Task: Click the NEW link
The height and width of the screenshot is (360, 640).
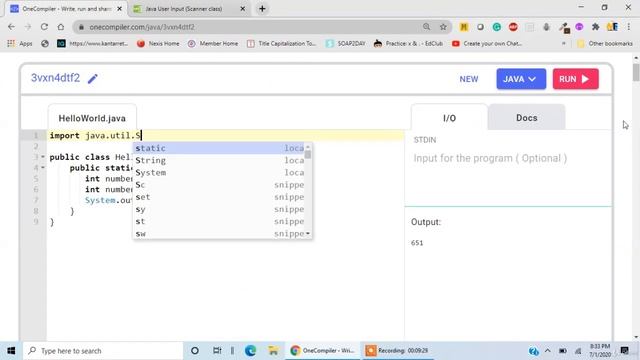Action: [x=469, y=79]
